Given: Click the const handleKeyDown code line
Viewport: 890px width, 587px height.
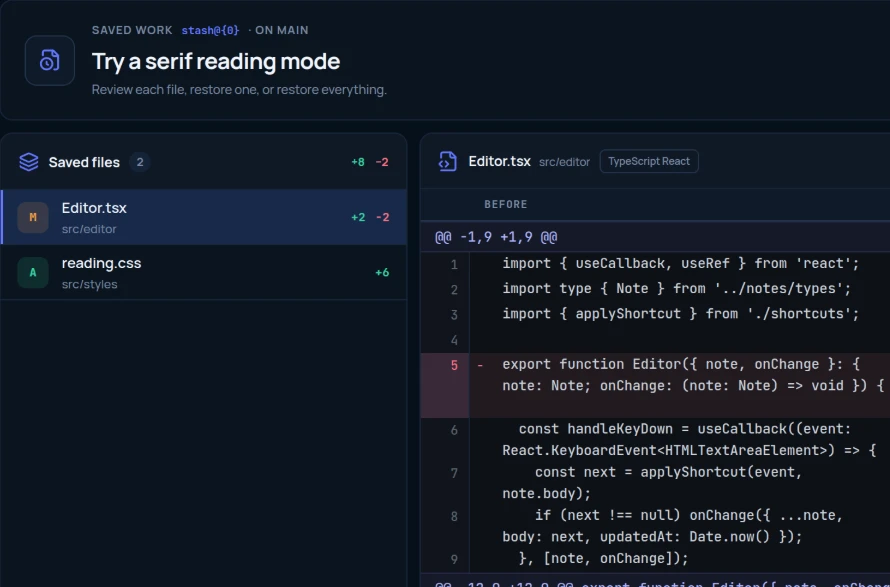Looking at the screenshot, I should (689, 439).
